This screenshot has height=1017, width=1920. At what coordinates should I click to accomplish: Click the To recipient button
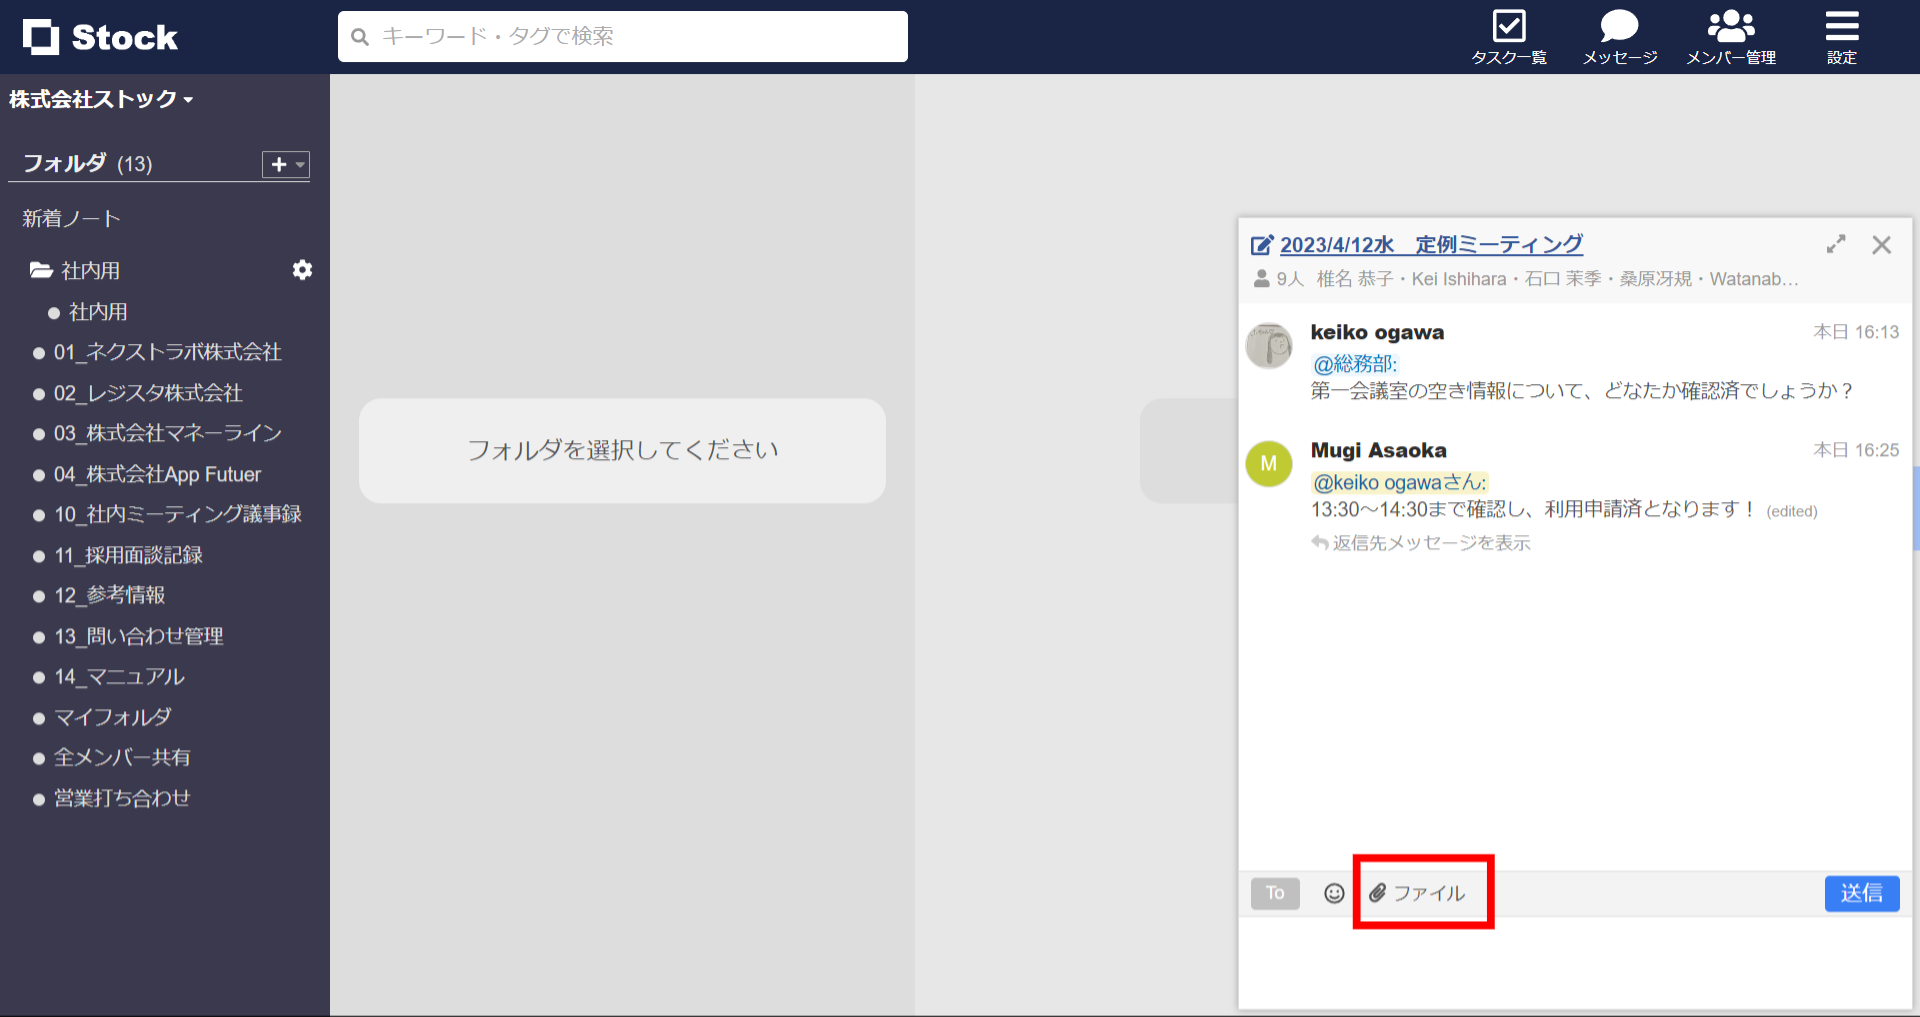coord(1274,893)
